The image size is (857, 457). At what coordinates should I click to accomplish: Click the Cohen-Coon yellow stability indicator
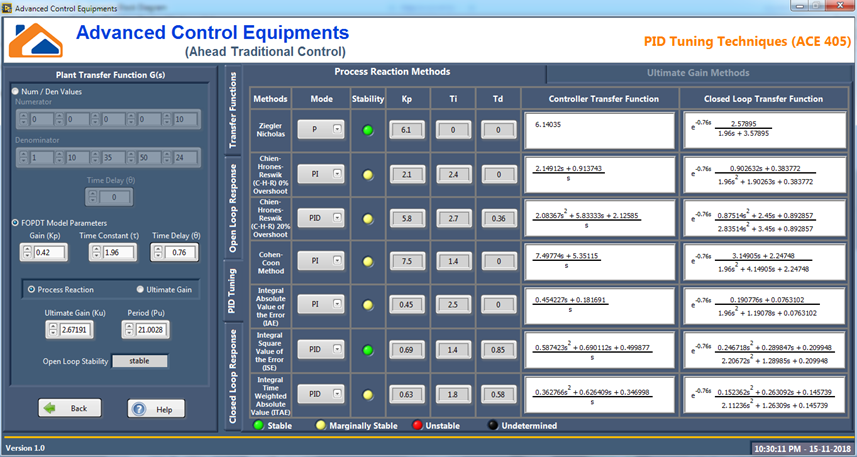(368, 262)
